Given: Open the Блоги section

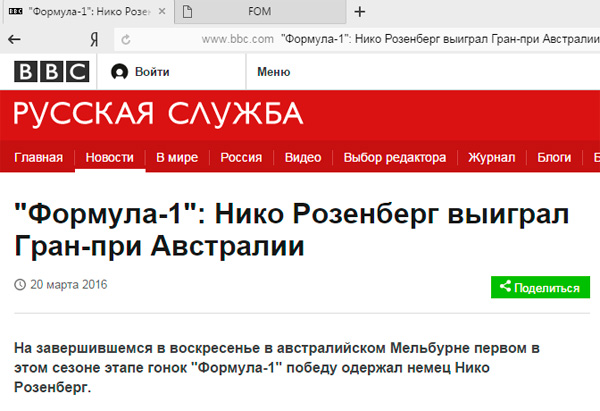Looking at the screenshot, I should [554, 158].
